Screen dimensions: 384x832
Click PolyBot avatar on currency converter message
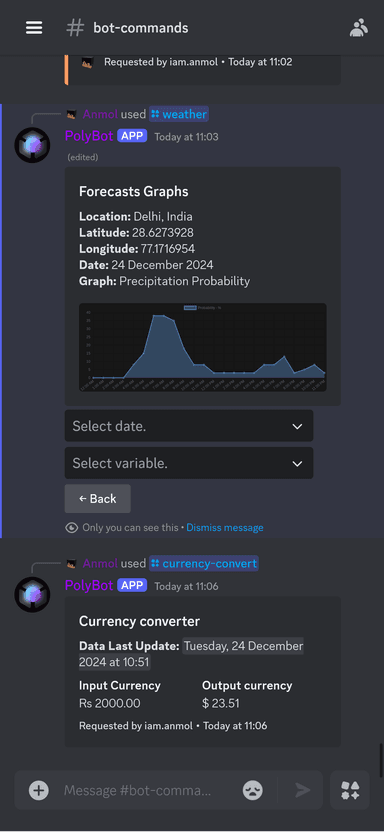click(x=32, y=595)
